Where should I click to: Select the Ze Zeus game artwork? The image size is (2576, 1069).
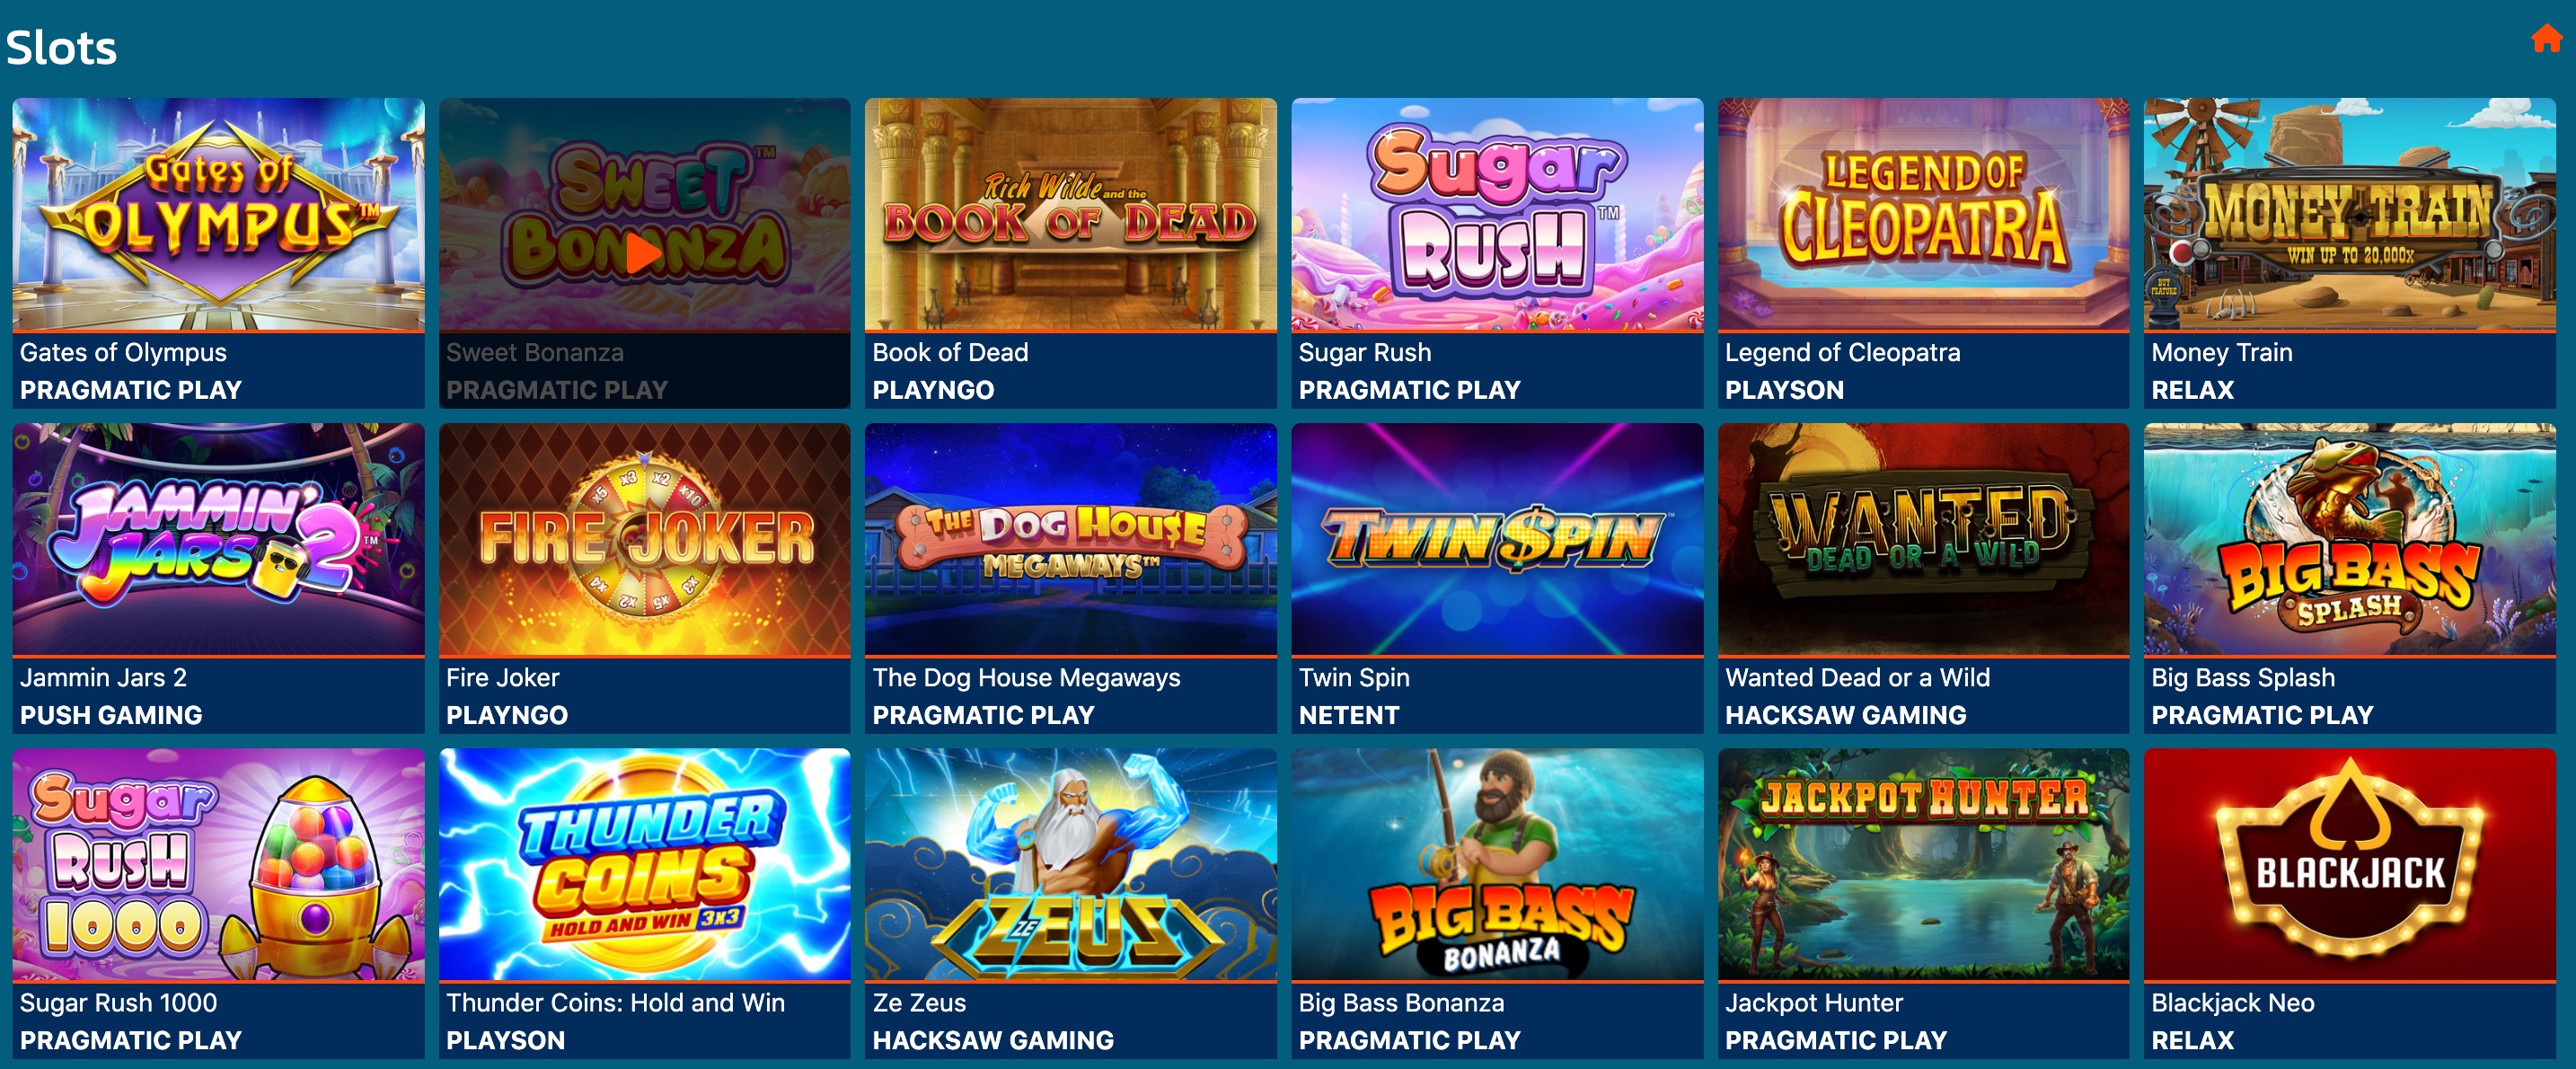click(1070, 864)
